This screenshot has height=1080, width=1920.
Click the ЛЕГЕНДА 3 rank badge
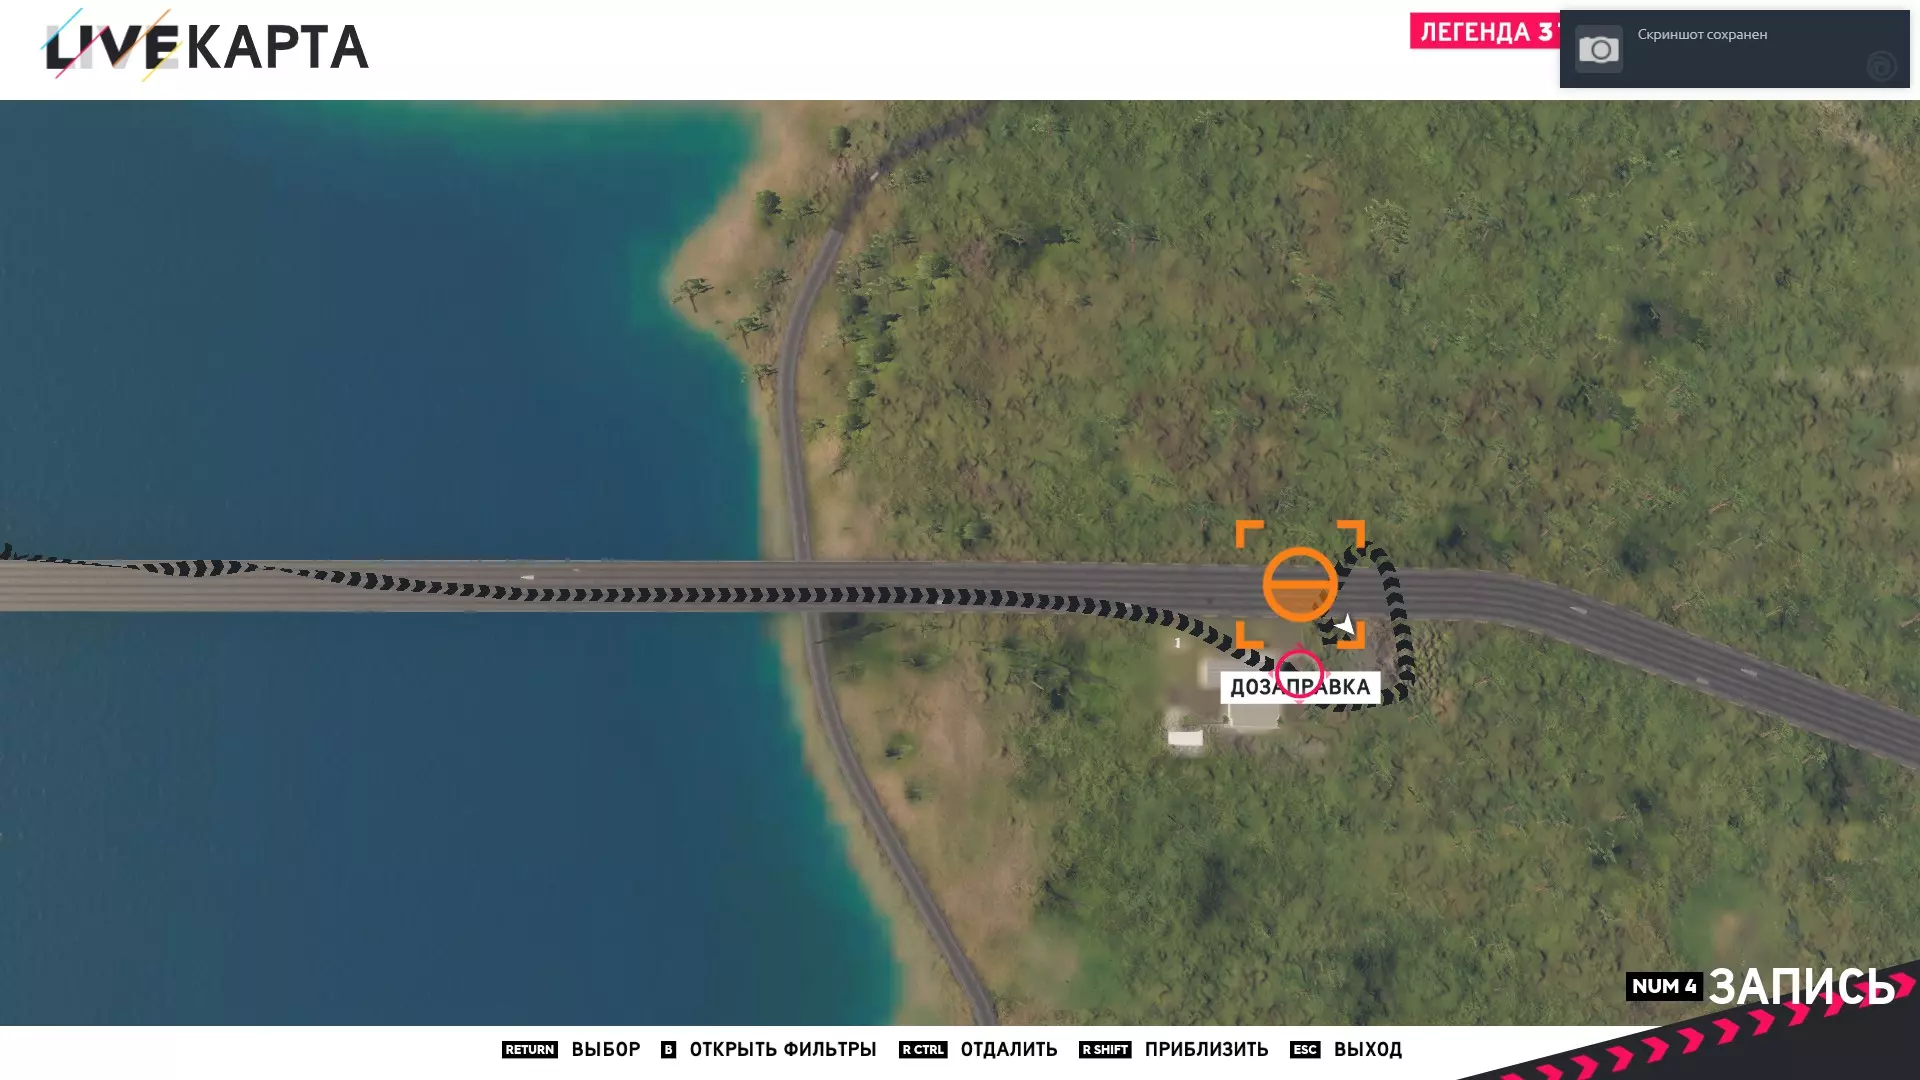[x=1484, y=32]
